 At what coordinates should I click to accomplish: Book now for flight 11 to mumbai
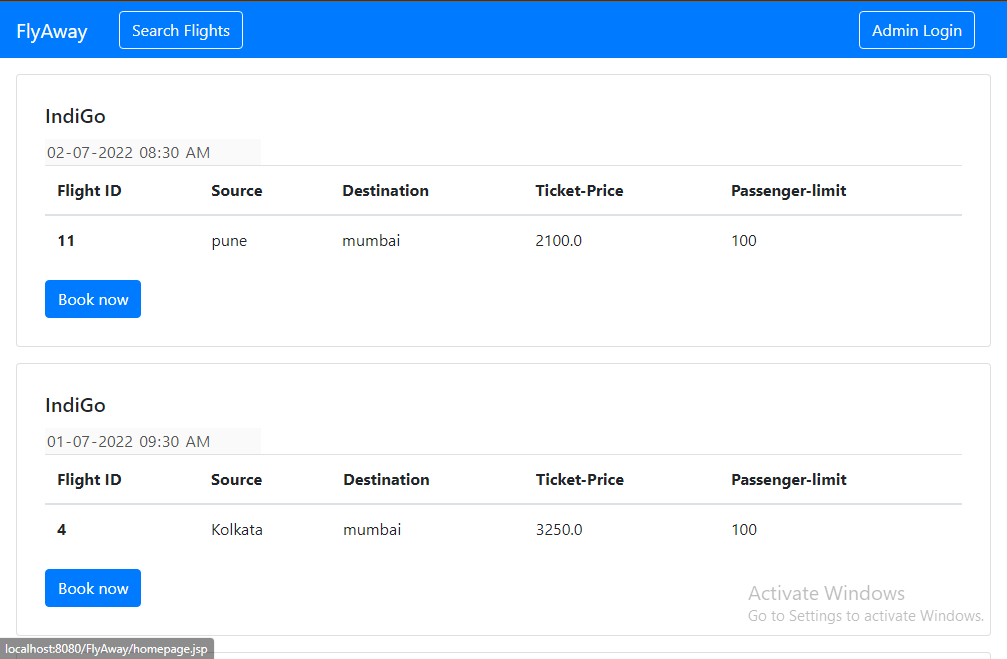tap(93, 299)
